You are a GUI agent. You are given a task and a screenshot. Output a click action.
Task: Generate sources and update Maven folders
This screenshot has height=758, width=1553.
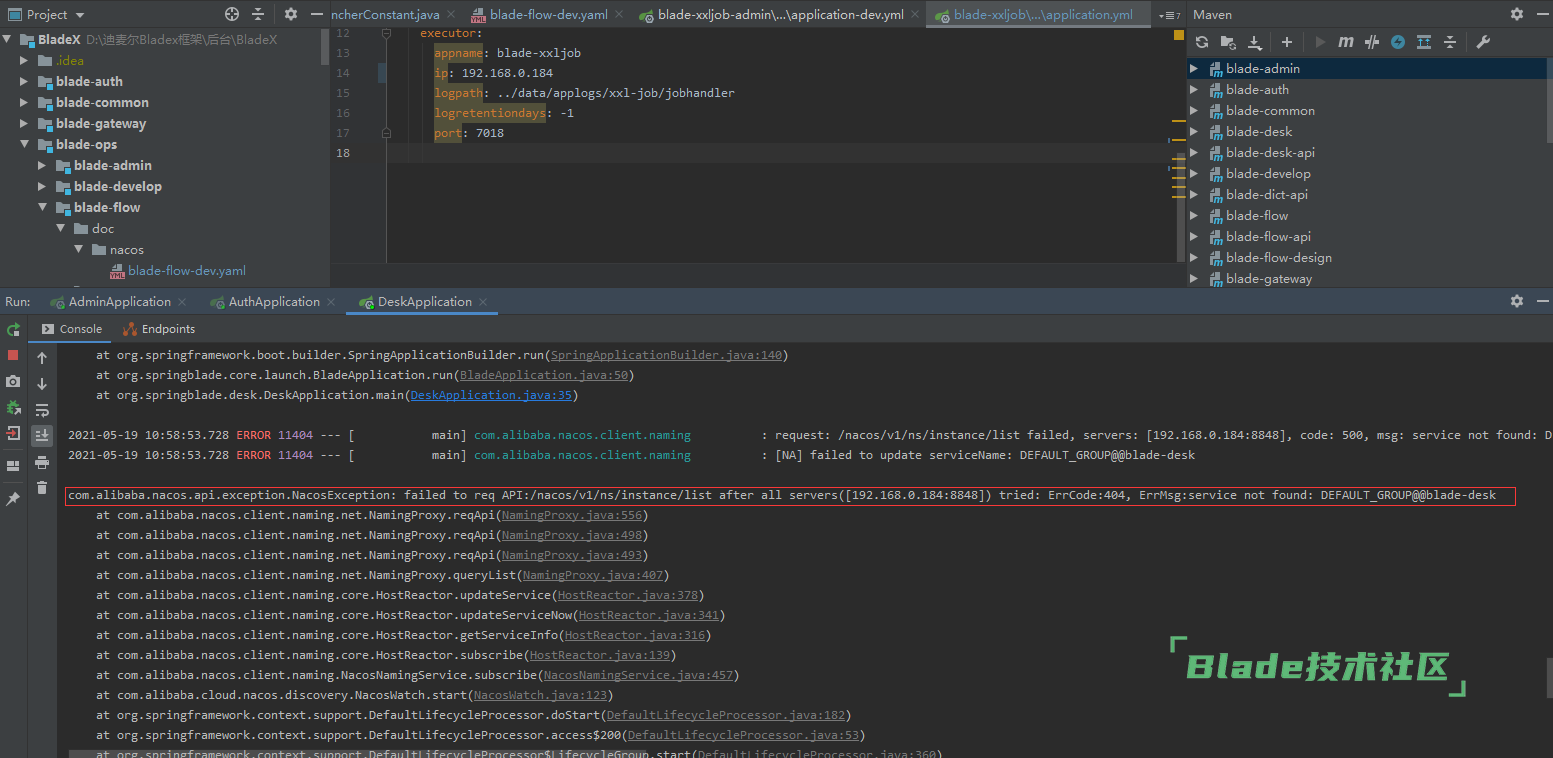[1228, 42]
